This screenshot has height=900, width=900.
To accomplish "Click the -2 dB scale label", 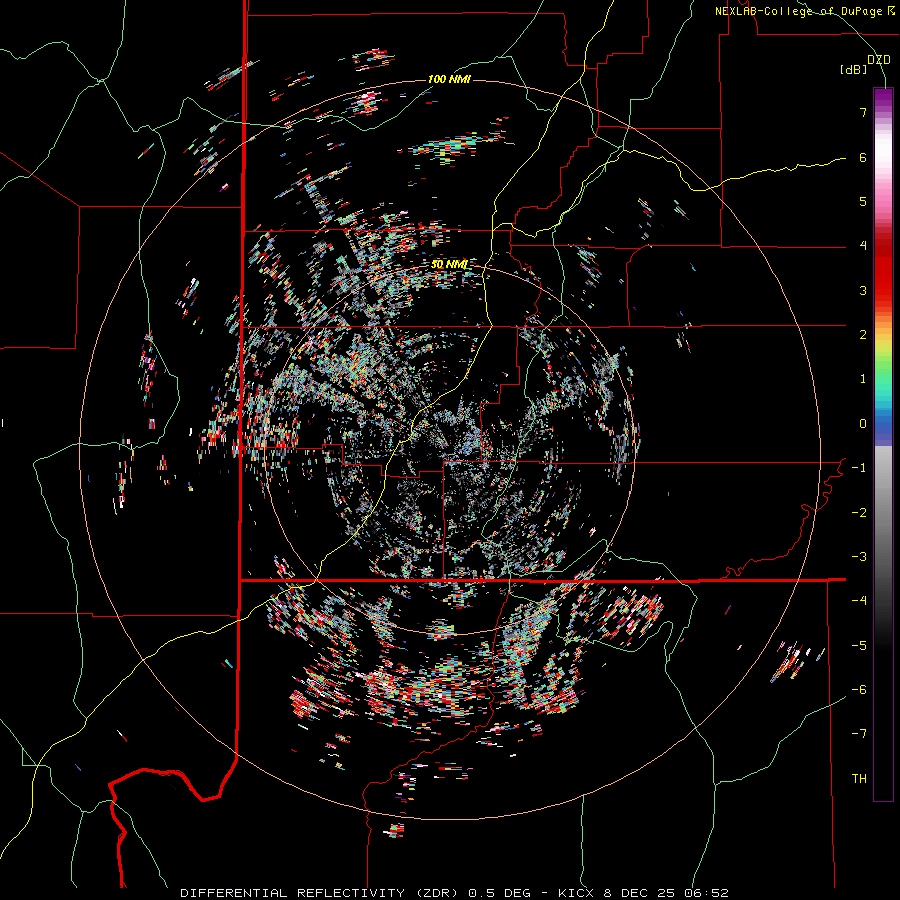I will tap(859, 513).
